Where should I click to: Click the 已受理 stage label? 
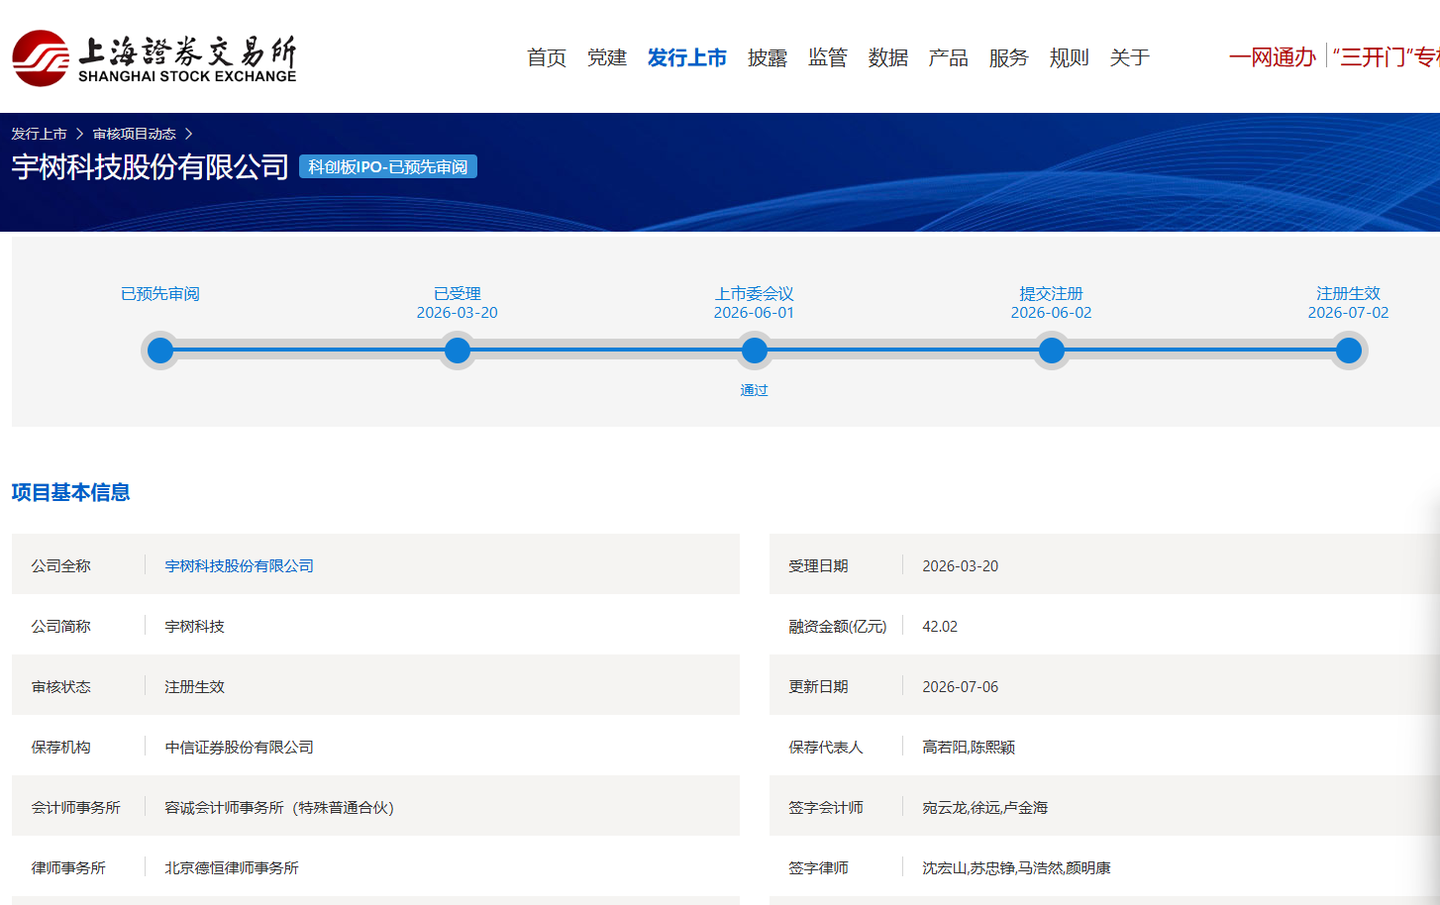pyautogui.click(x=457, y=294)
